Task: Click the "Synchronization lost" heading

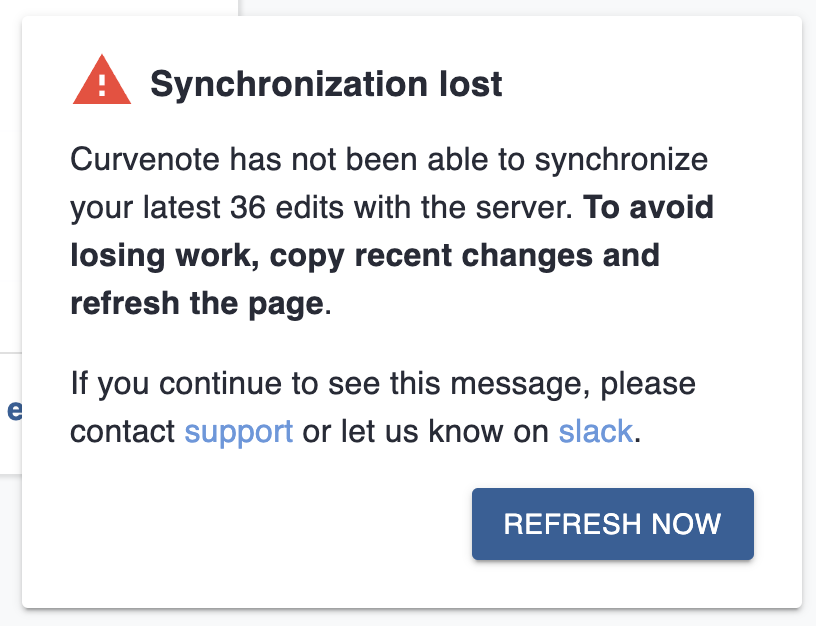Action: (326, 84)
